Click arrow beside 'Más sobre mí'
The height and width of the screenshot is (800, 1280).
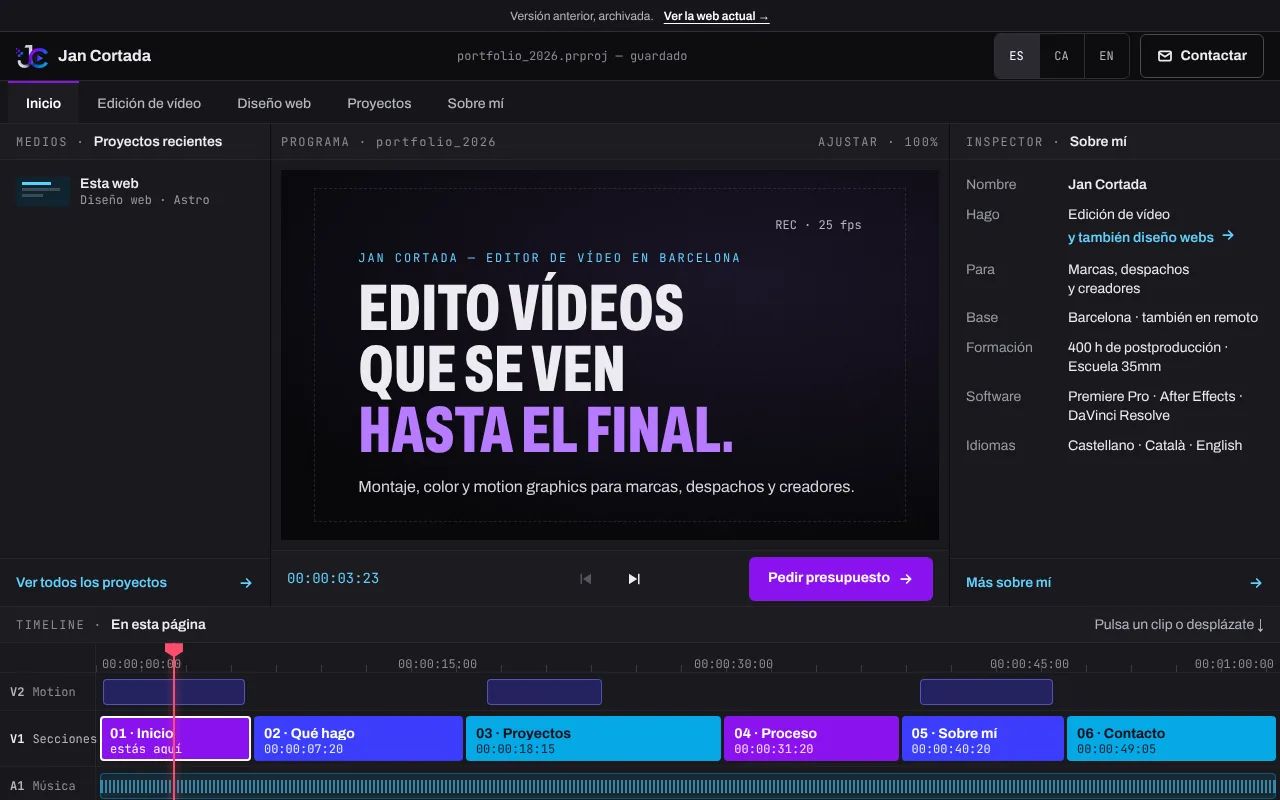[x=1257, y=582]
